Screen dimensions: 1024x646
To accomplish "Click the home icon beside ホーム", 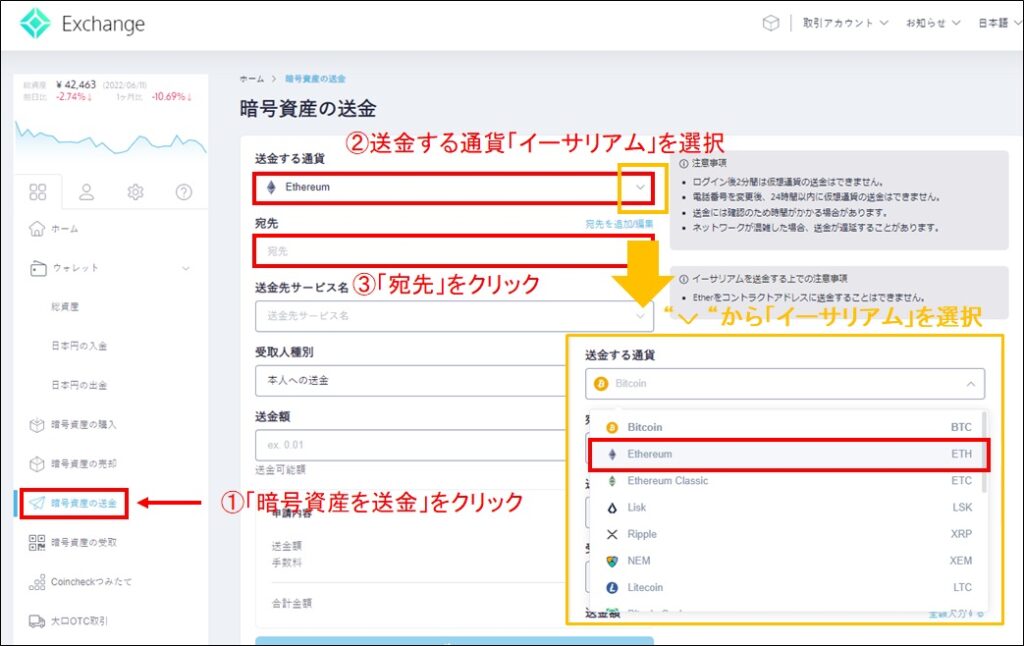I will (37, 229).
